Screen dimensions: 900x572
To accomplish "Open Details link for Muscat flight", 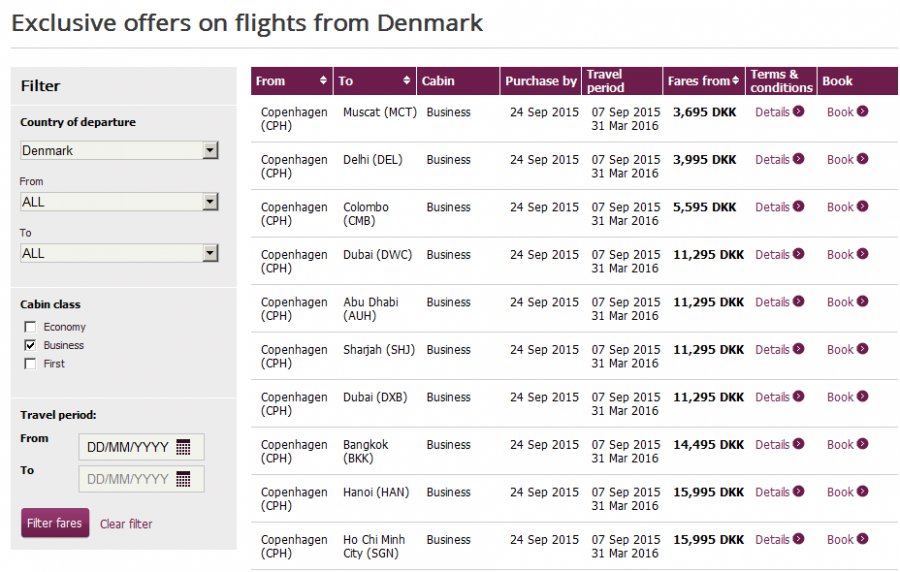I will [x=773, y=112].
